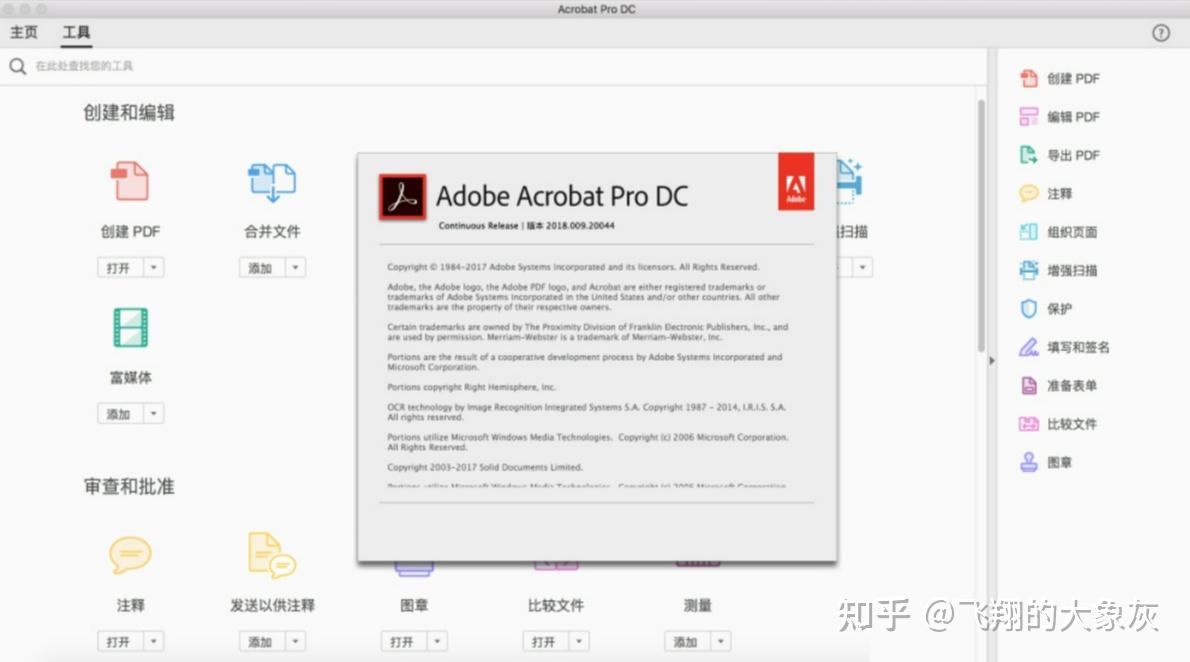
Task: Open 填写和签名 in right sidebar
Action: tap(1063, 347)
